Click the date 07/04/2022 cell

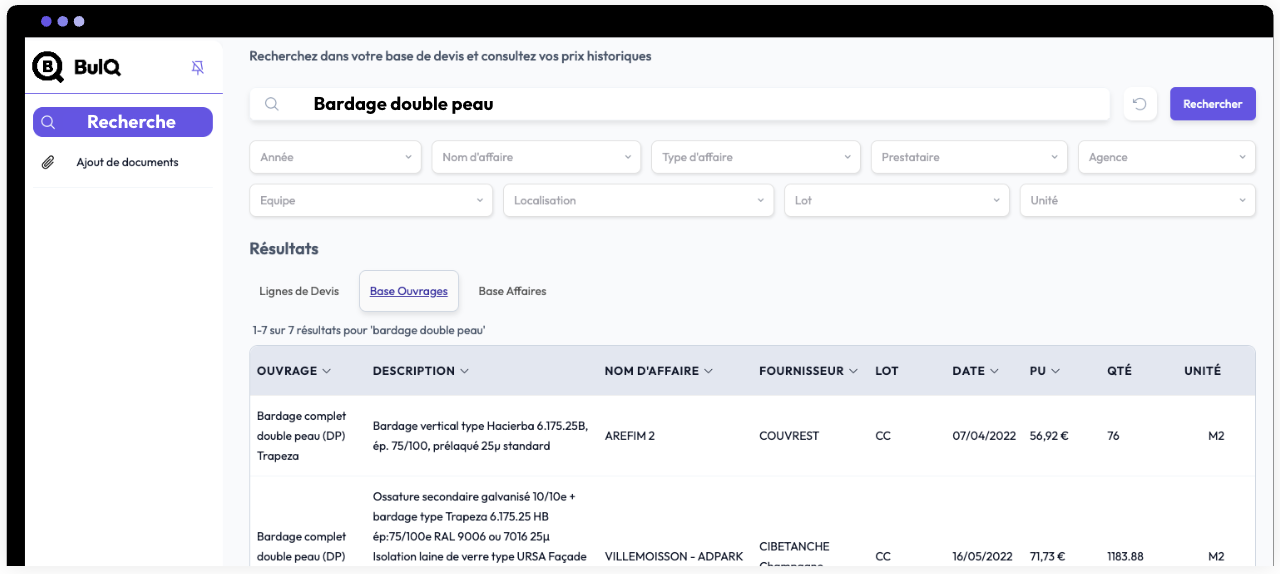point(984,436)
